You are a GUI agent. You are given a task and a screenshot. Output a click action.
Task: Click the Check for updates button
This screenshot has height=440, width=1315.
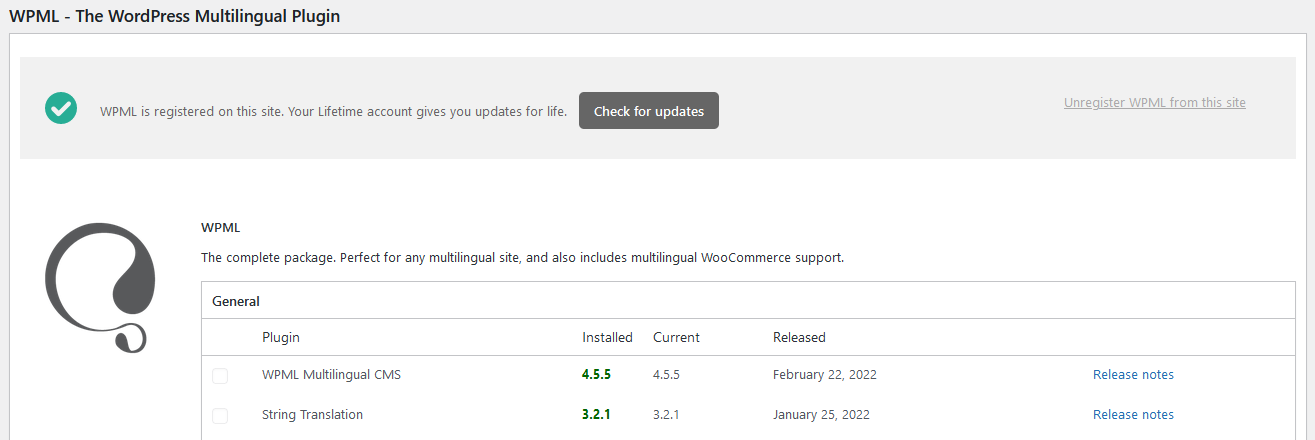(649, 111)
